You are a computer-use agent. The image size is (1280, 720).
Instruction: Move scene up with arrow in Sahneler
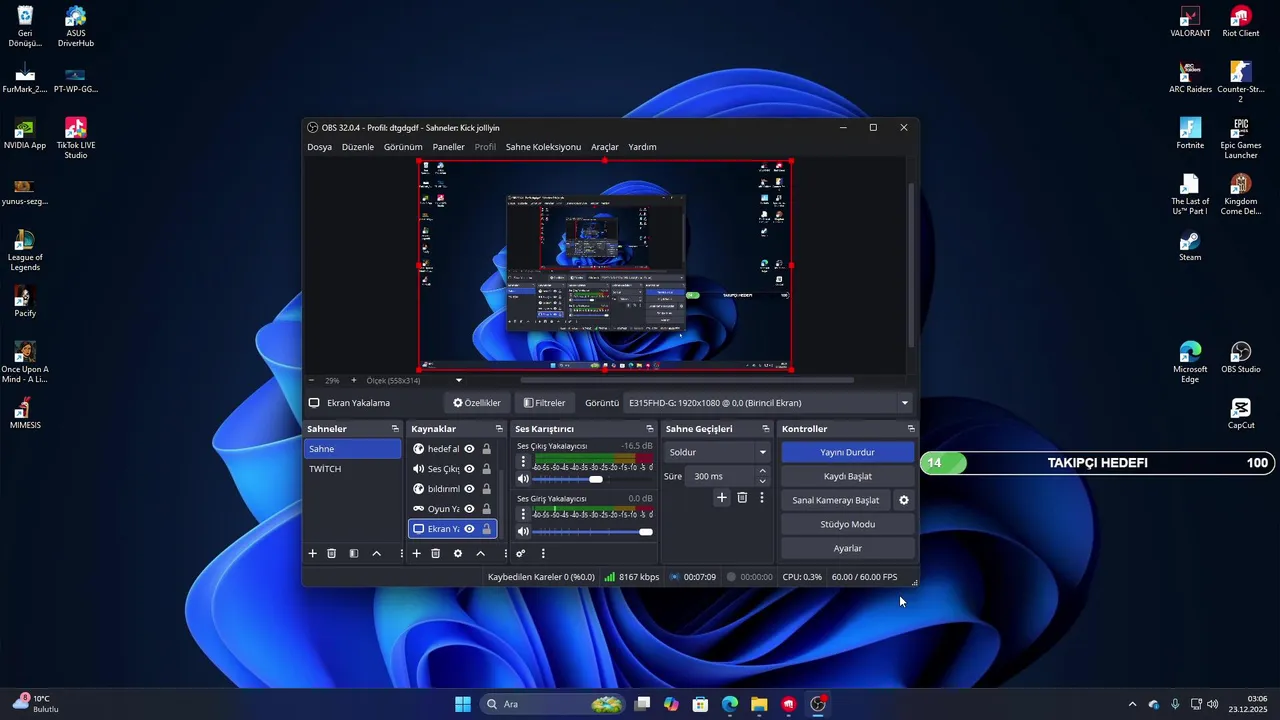click(376, 553)
